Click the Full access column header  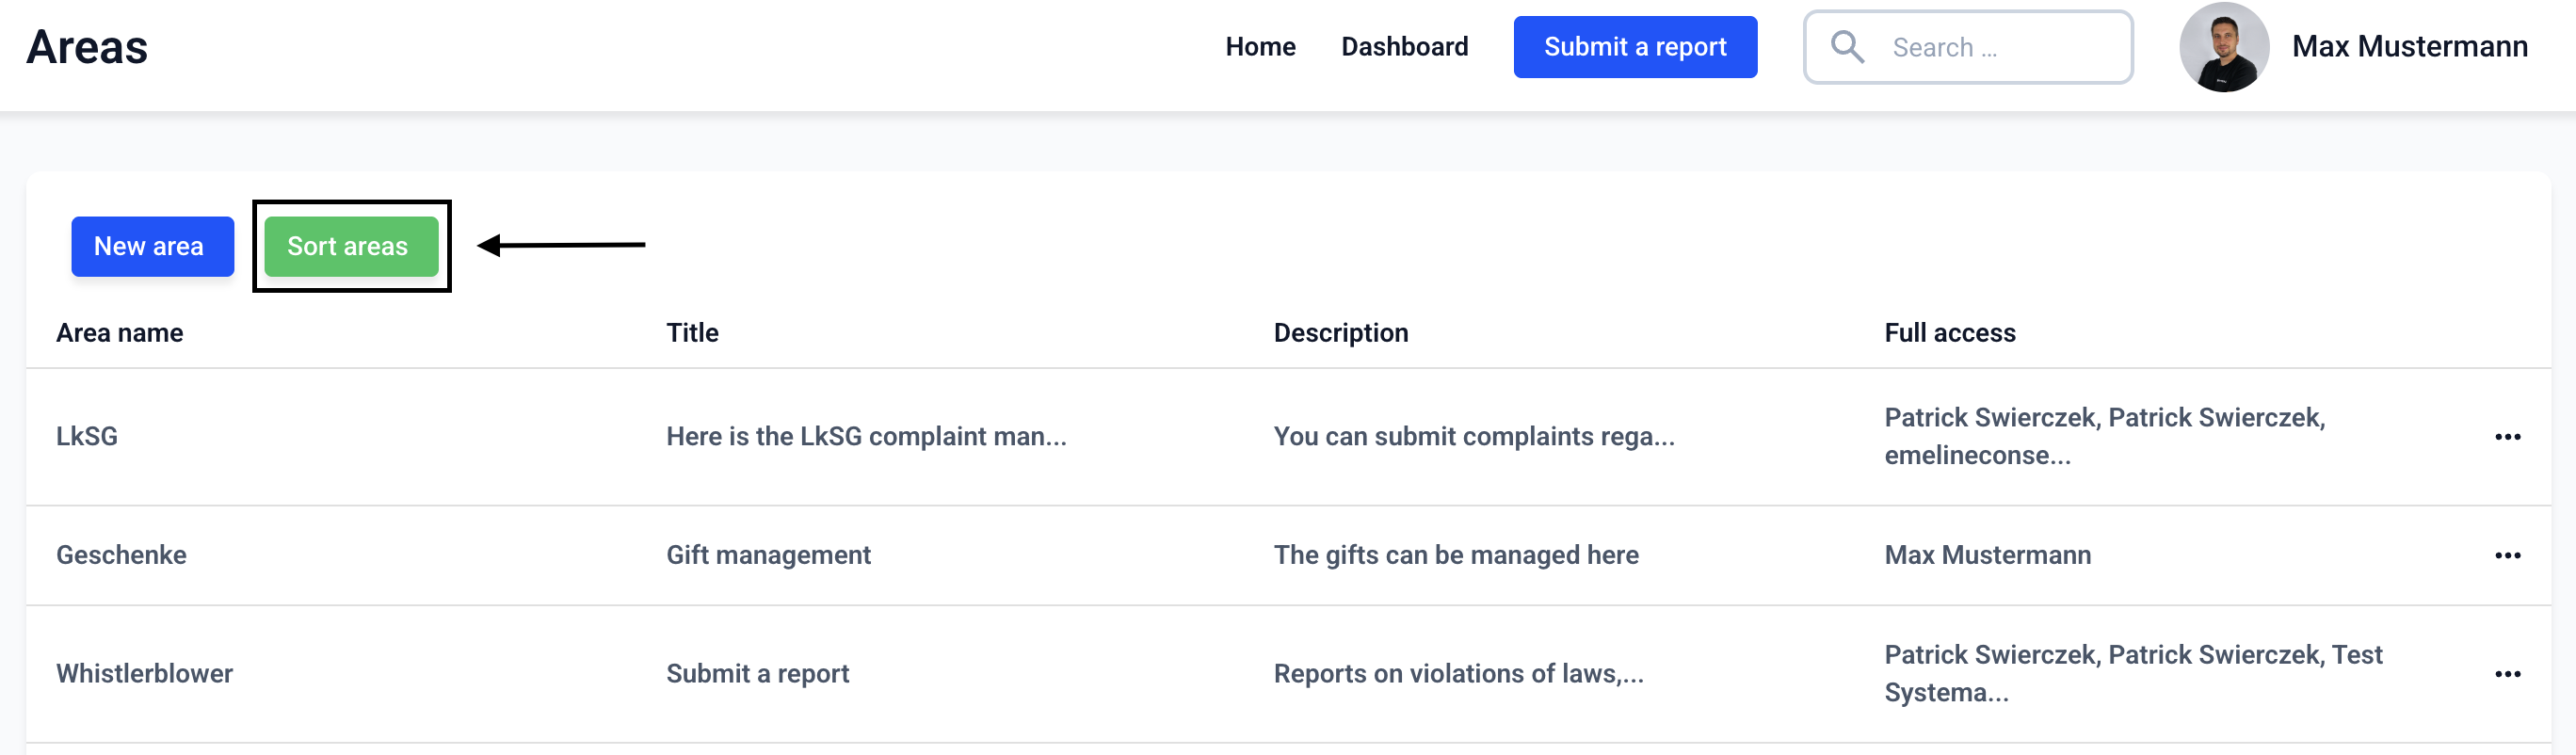[x=1949, y=333]
